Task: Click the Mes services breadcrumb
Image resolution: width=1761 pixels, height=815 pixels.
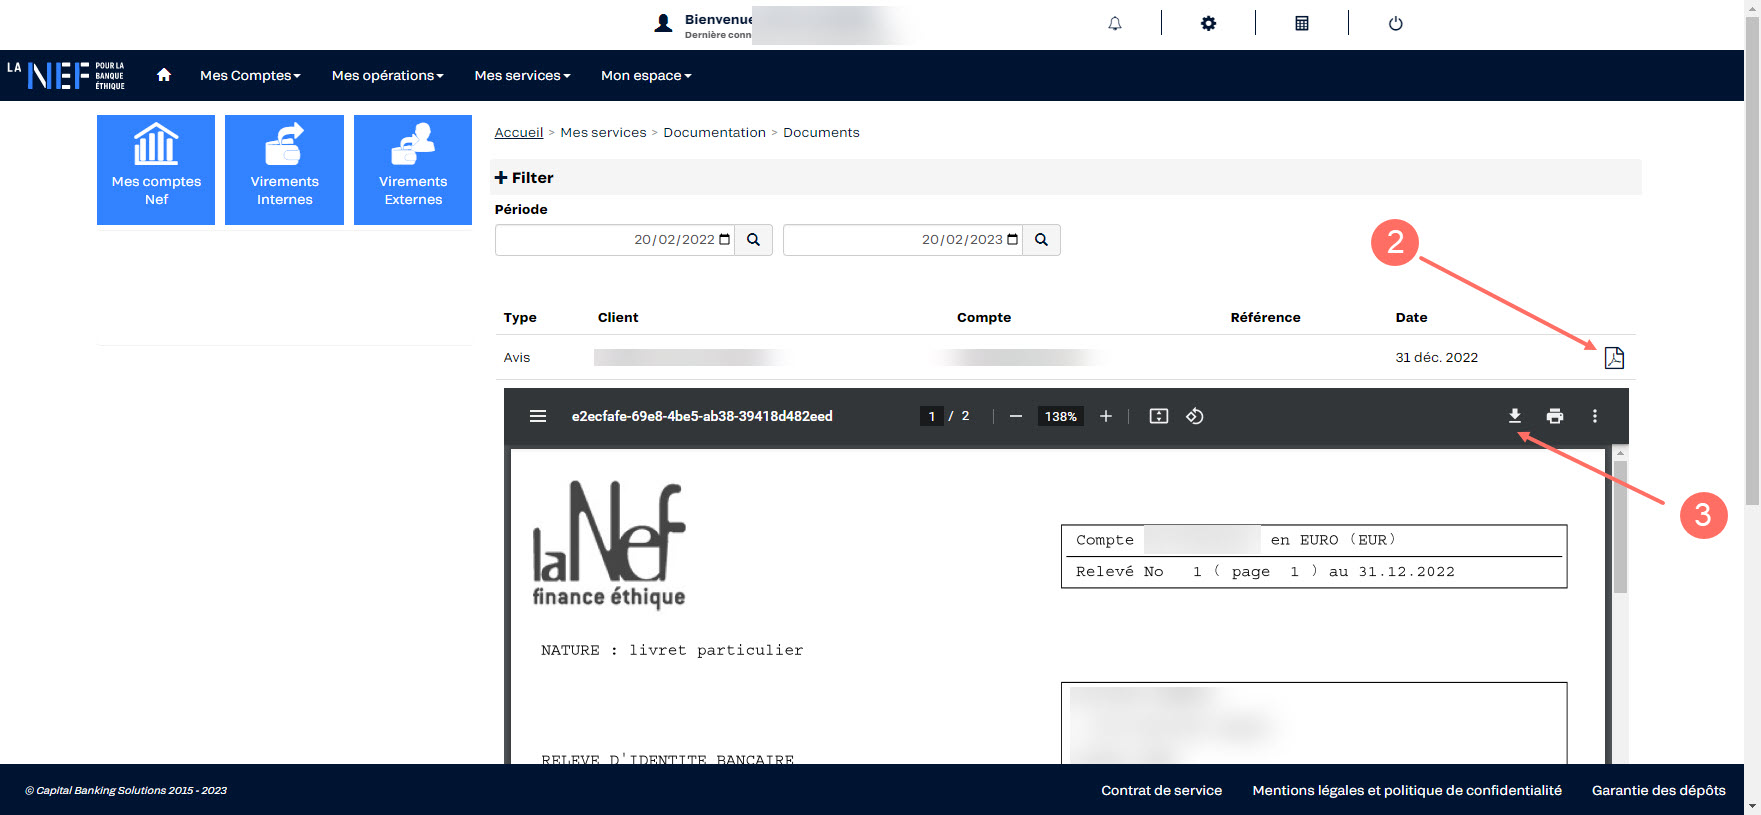Action: point(603,132)
